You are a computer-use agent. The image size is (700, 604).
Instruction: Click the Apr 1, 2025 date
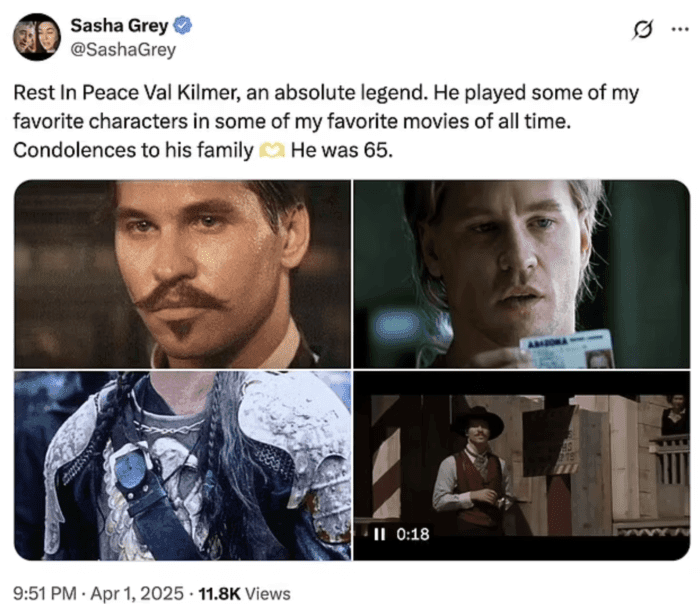pos(137,593)
